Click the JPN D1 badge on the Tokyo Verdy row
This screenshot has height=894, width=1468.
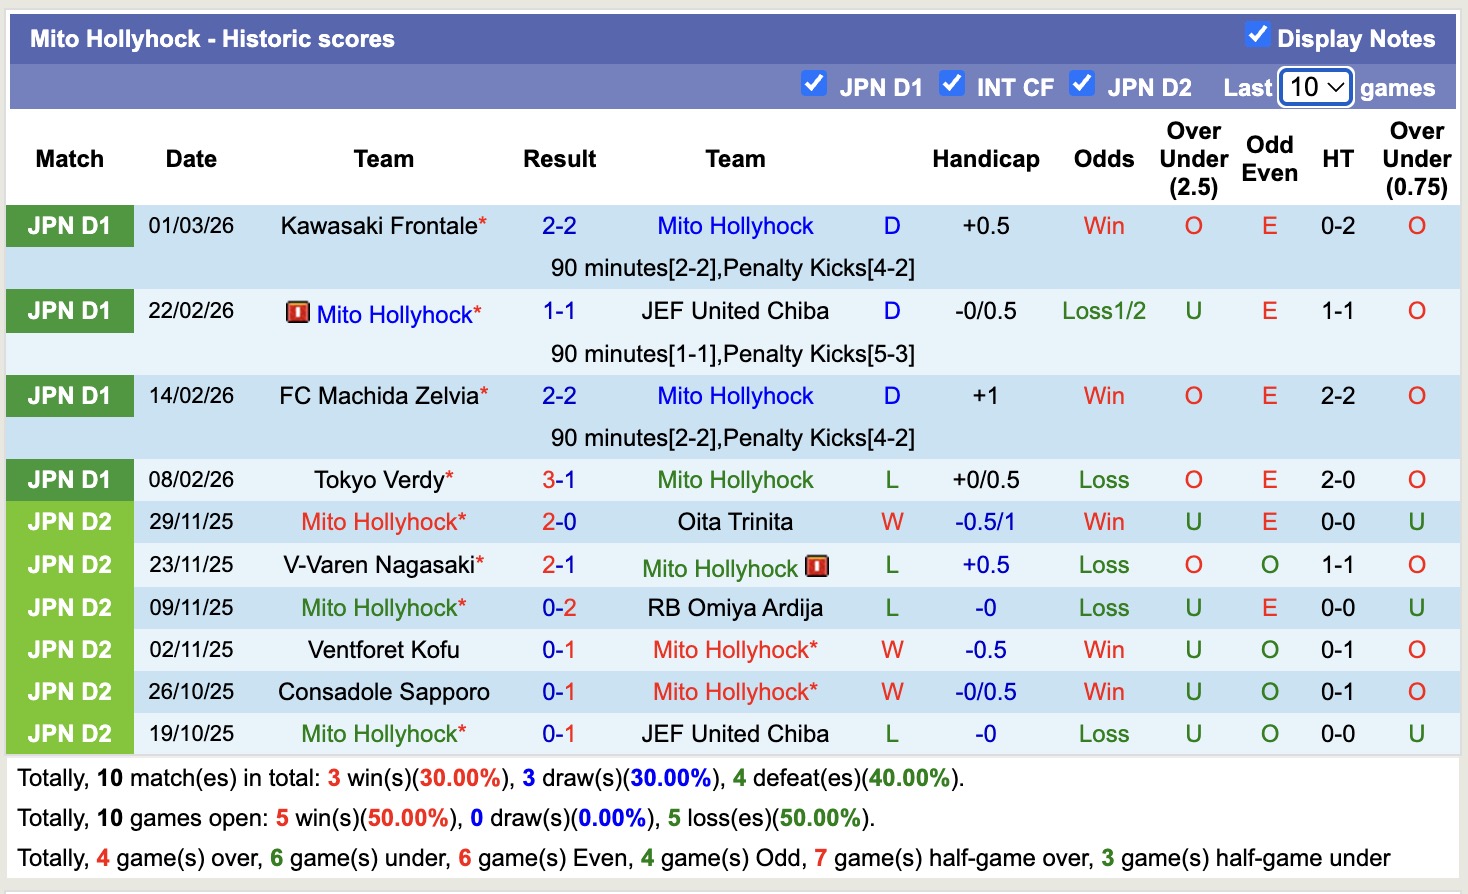tap(69, 479)
